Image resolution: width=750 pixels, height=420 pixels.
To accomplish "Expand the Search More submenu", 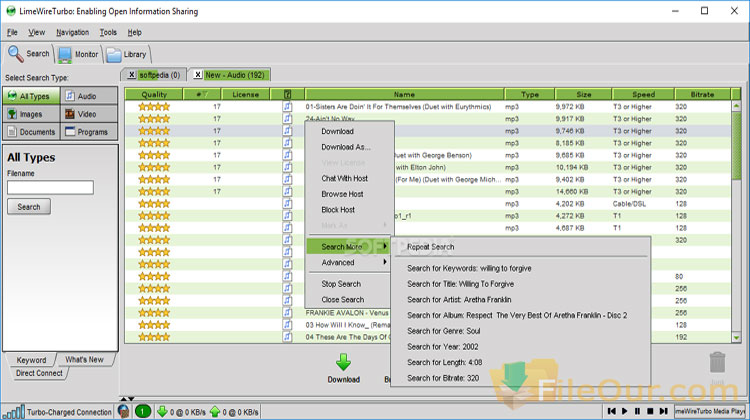I will (x=349, y=246).
